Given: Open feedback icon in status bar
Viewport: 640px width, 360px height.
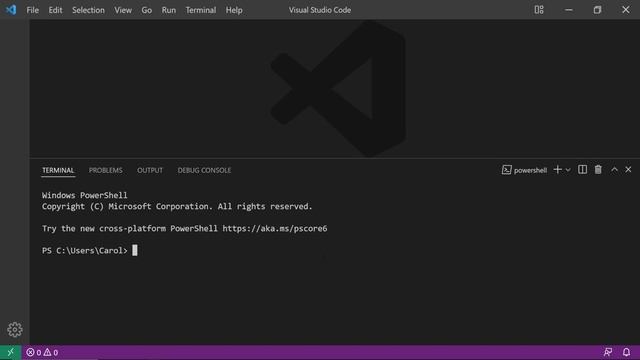Looking at the screenshot, I should click(608, 352).
